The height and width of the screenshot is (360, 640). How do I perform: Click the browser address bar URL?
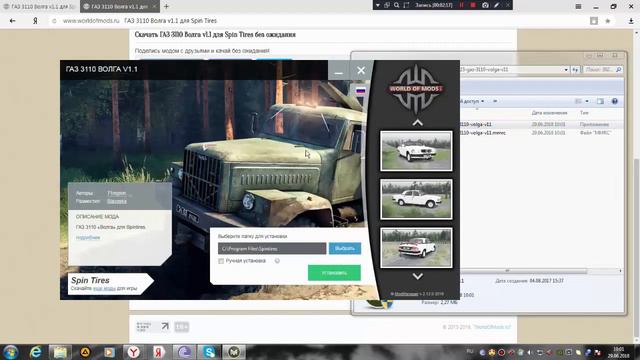pyautogui.click(x=91, y=21)
